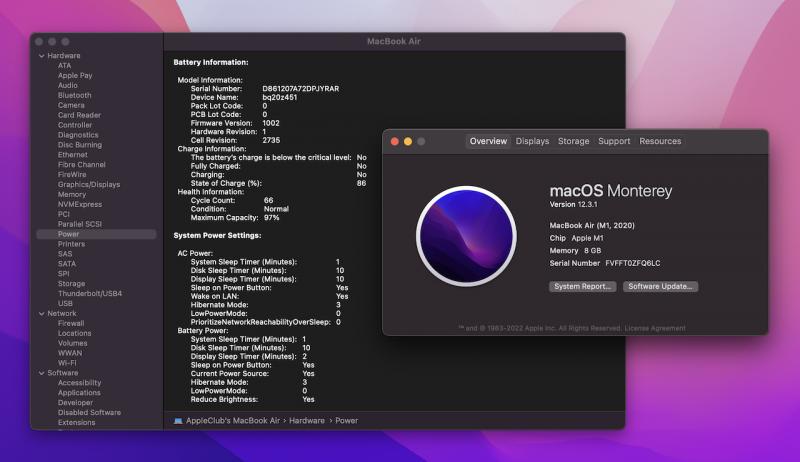Click the Version 12.3.1 text

point(573,204)
